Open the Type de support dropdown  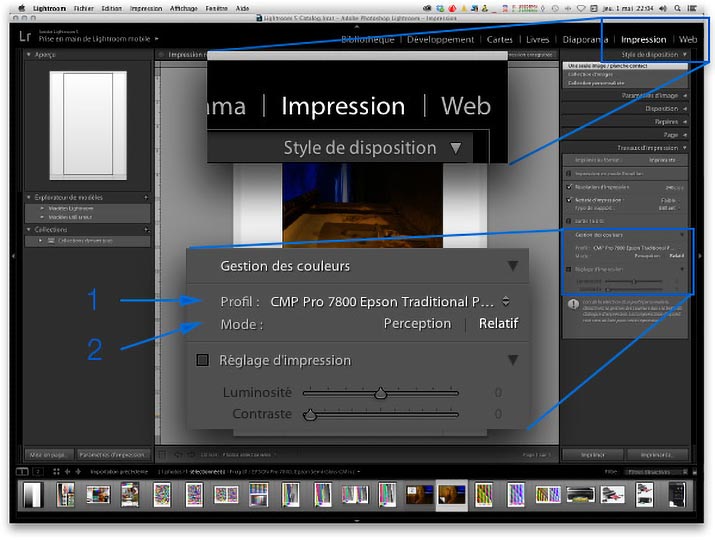[668, 208]
